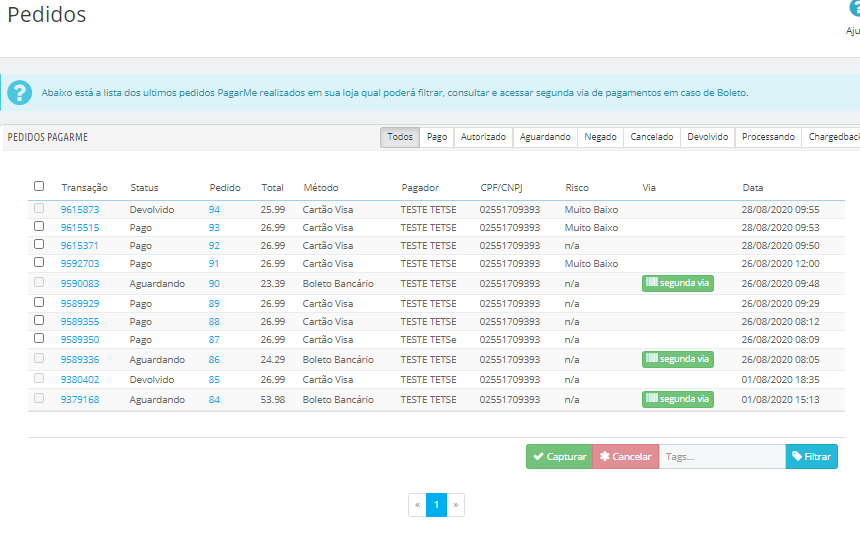
Task: Select the date 28/08/2020 09:55
Action: point(780,210)
